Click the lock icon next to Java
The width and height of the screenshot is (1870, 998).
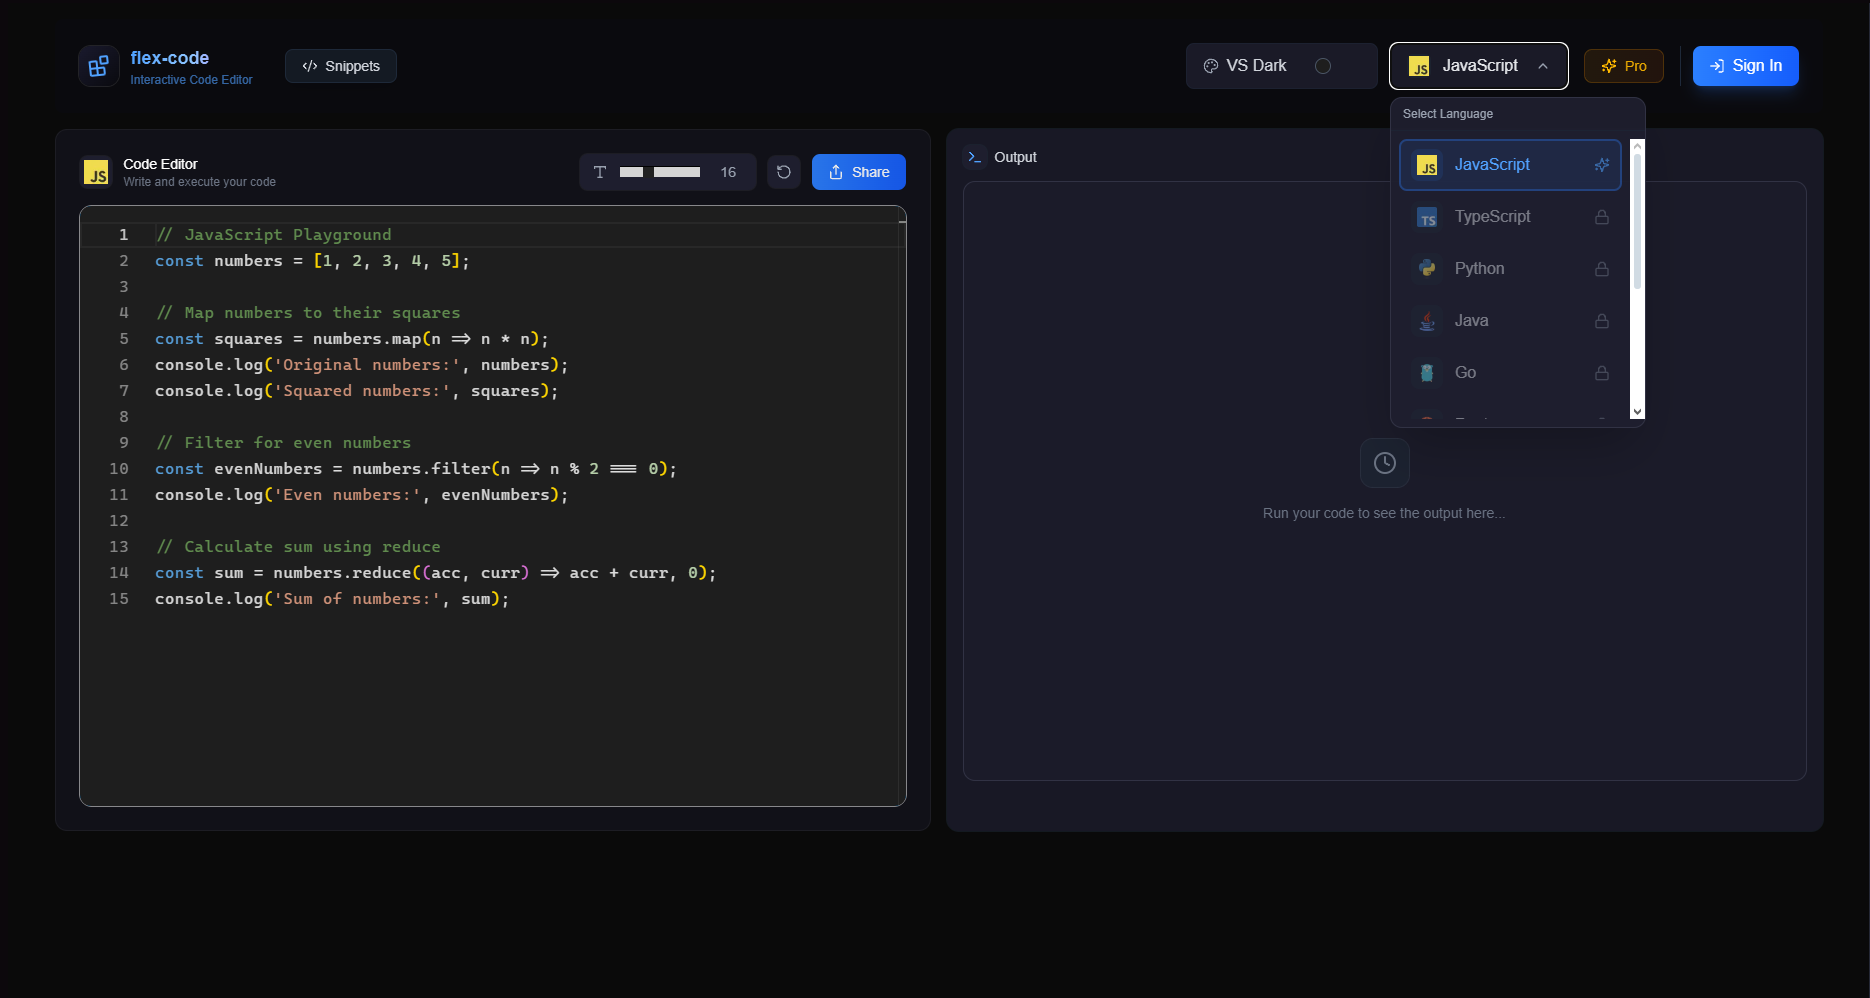pyautogui.click(x=1602, y=321)
